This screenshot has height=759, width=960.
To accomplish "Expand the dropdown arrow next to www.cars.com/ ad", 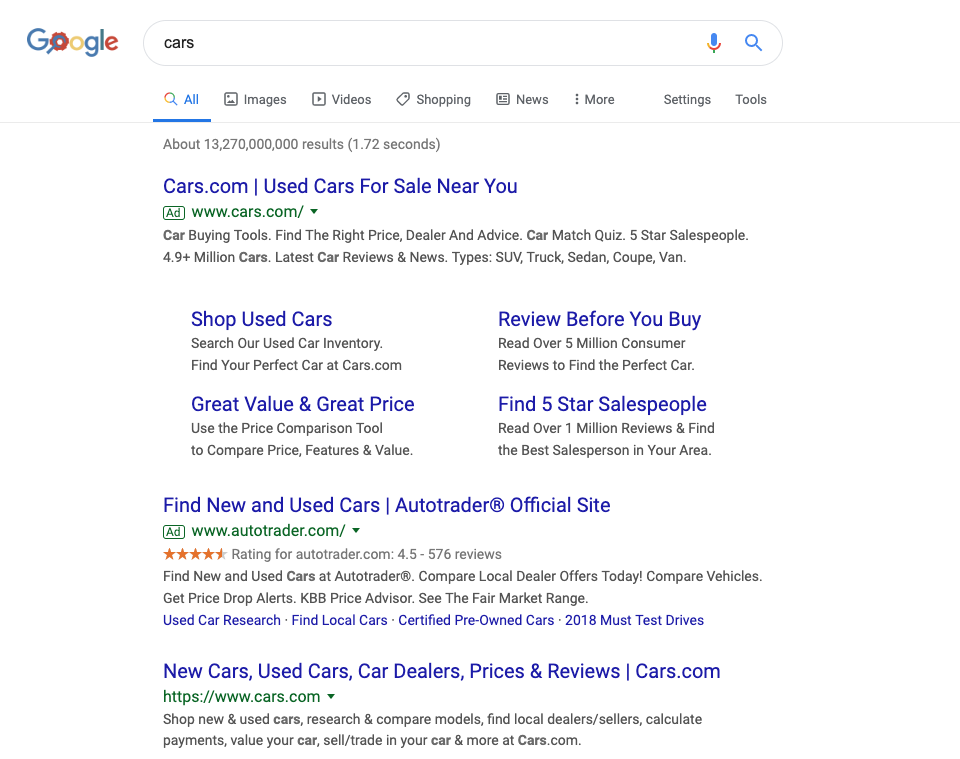I will [314, 212].
